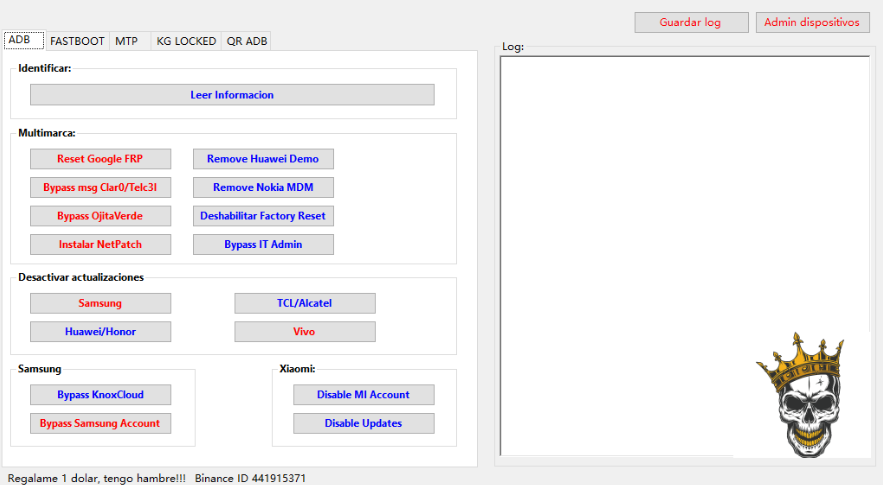Image resolution: width=883 pixels, height=485 pixels.
Task: Open the QR ADB tab
Action: point(247,41)
